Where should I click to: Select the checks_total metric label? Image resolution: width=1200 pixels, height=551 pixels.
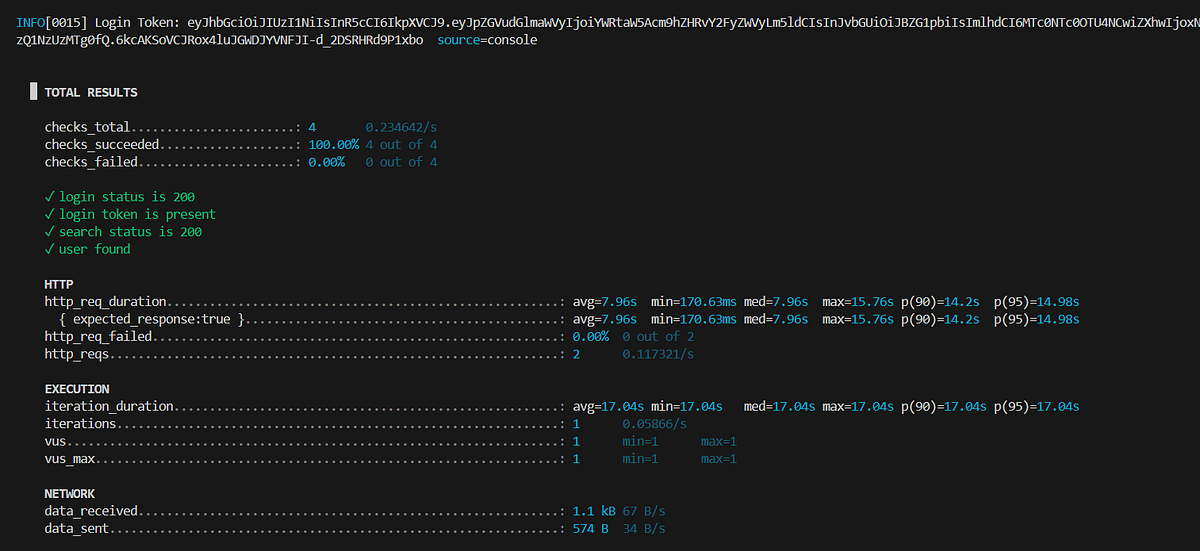(88, 128)
